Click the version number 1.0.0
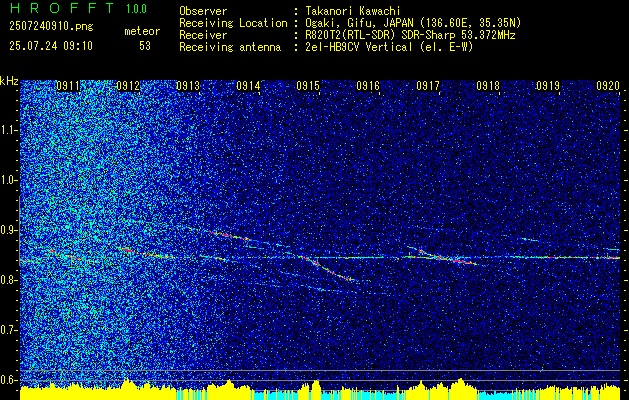 136,9
